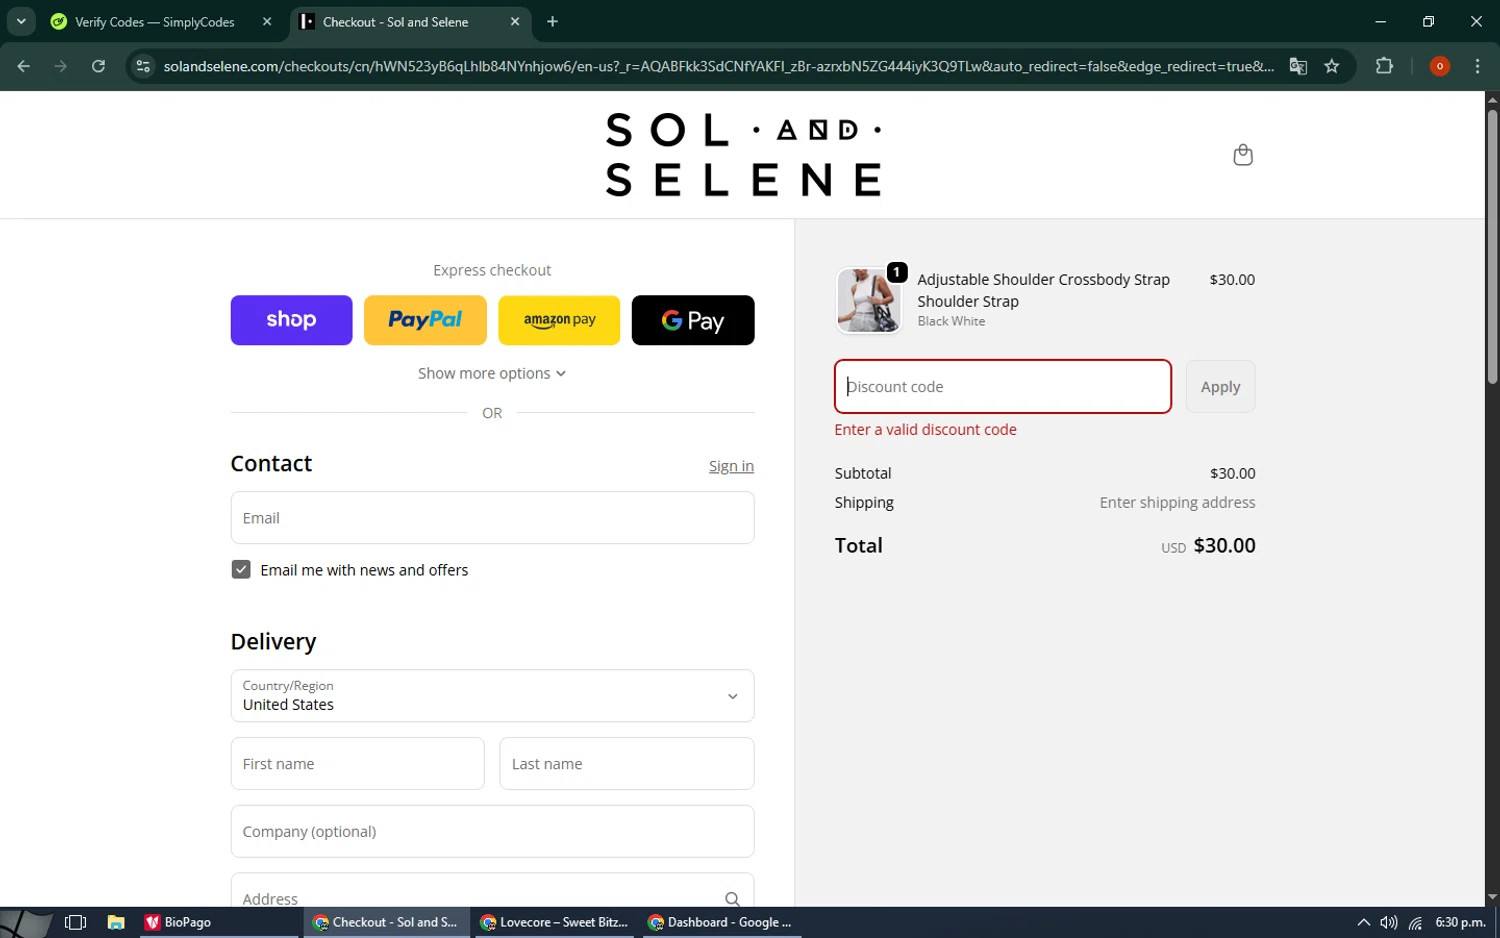
Task: Switch to Lovecore – Sweet Bitz taskbar window
Action: click(x=554, y=922)
